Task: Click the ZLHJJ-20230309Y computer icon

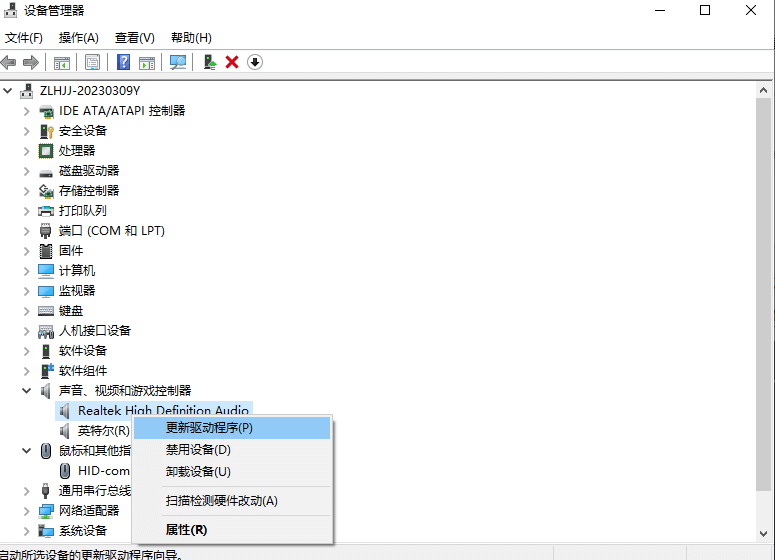Action: 27,91
